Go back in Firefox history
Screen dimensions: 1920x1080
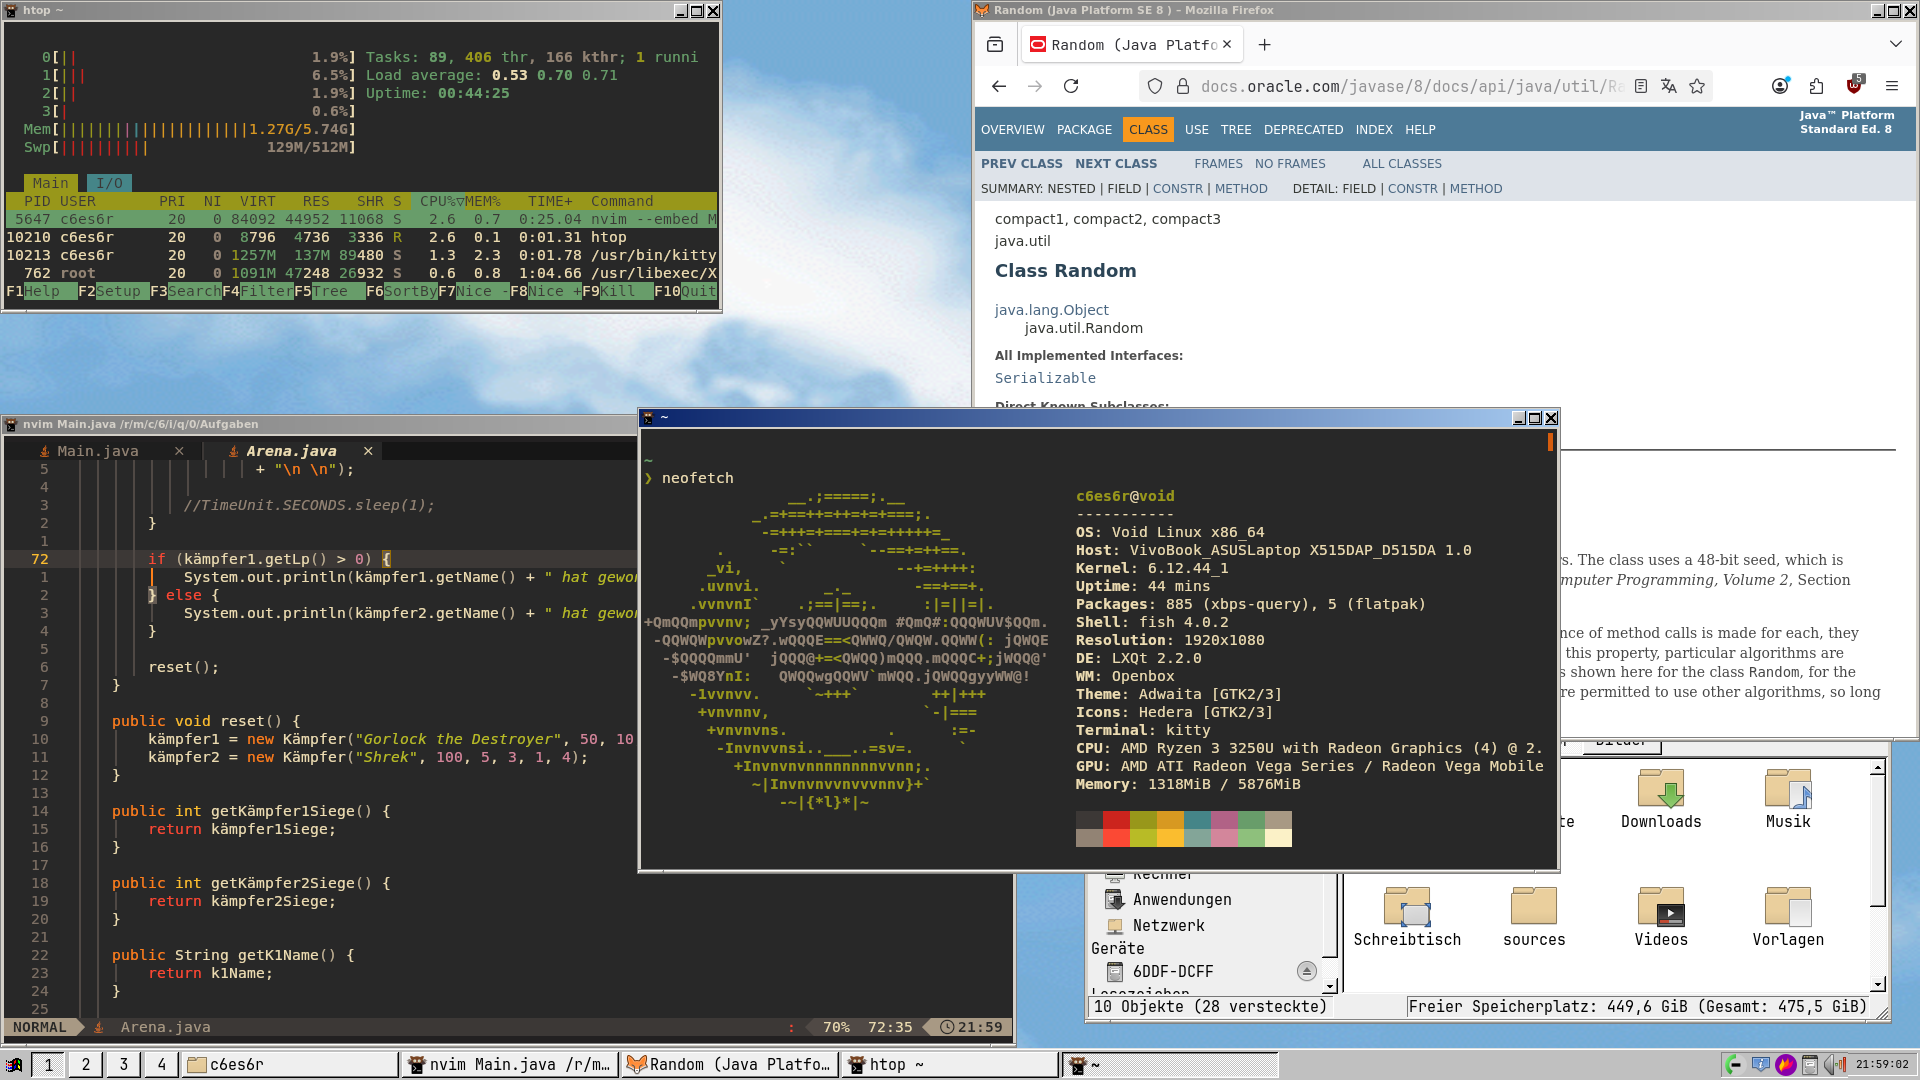coord(998,87)
